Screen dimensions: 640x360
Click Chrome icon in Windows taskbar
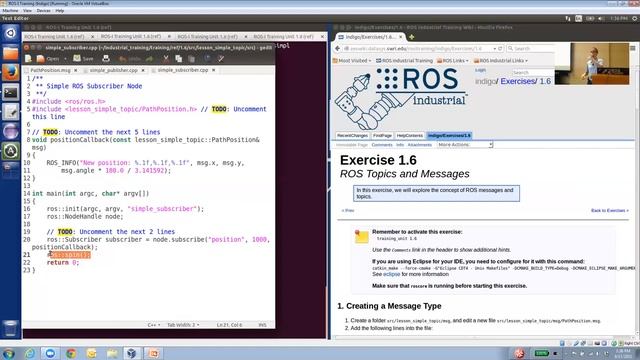[71, 353]
